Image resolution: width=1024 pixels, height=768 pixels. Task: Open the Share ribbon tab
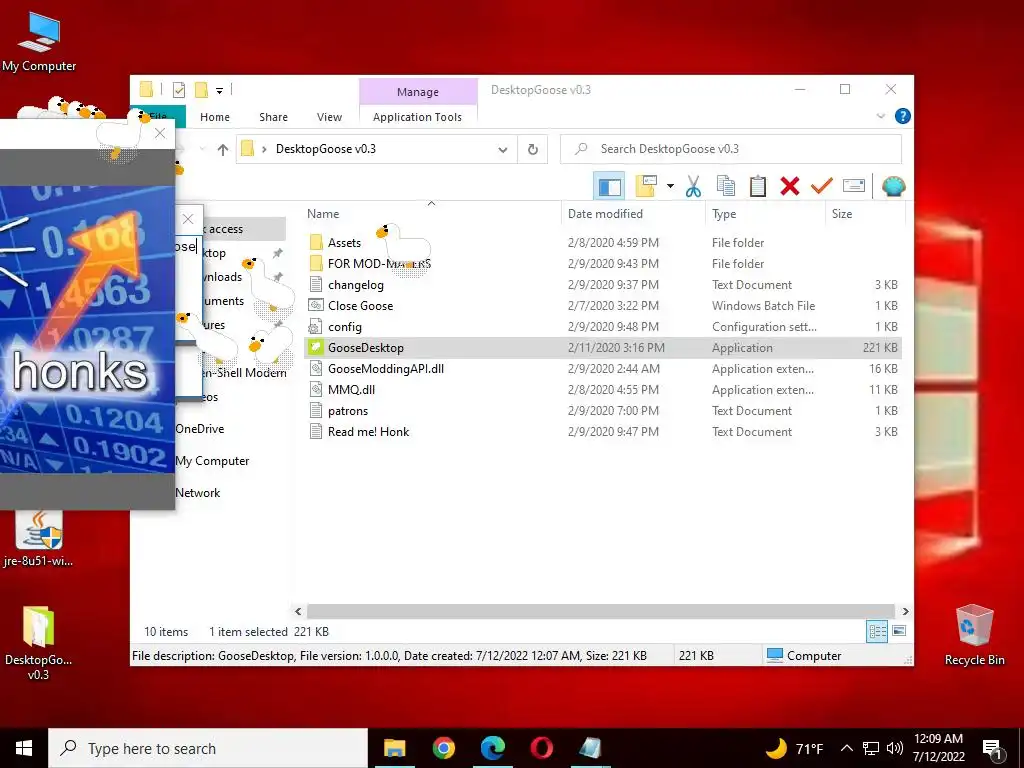point(273,117)
